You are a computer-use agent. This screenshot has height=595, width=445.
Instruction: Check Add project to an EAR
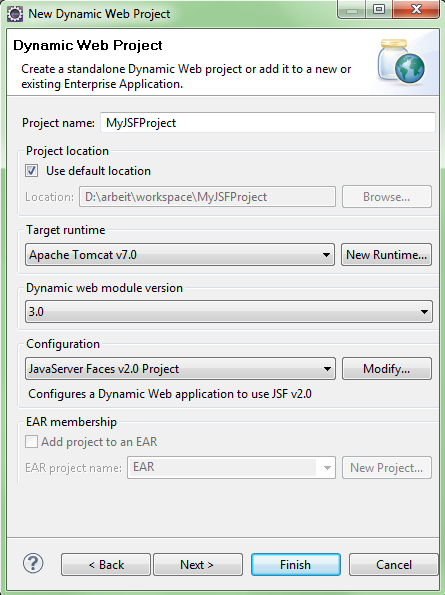(x=31, y=442)
